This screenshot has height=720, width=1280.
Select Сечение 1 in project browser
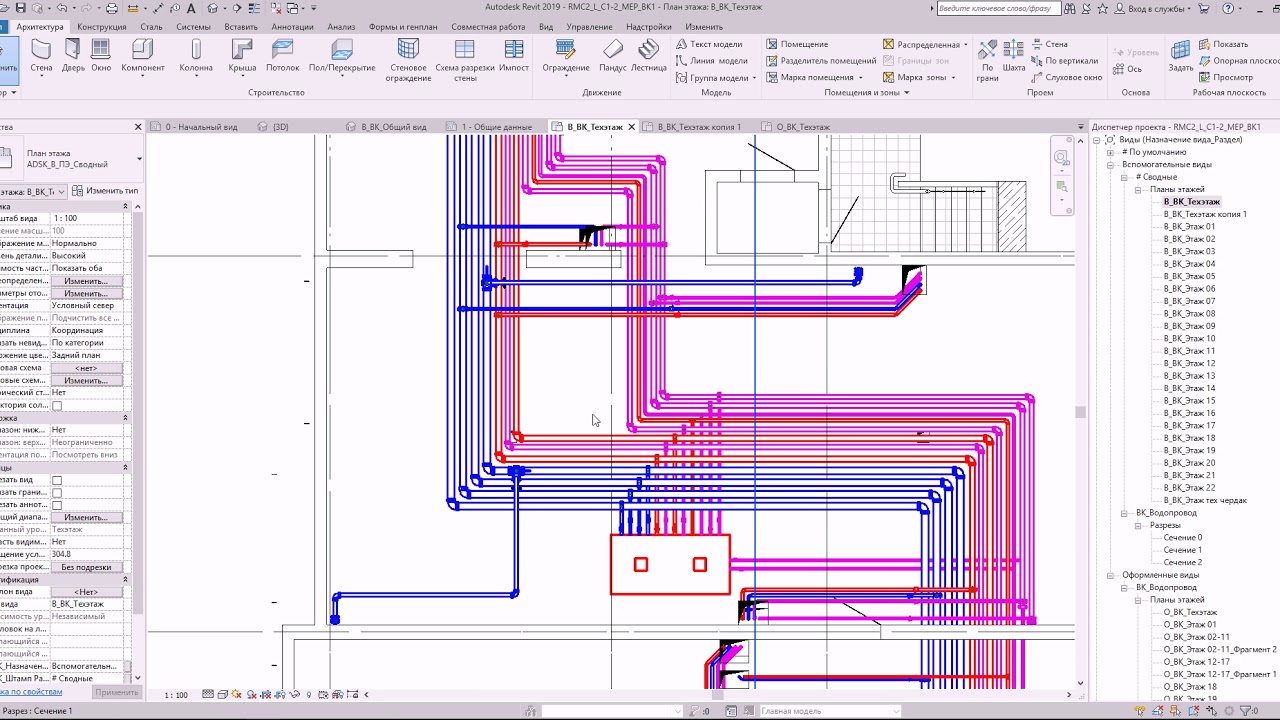click(1183, 550)
